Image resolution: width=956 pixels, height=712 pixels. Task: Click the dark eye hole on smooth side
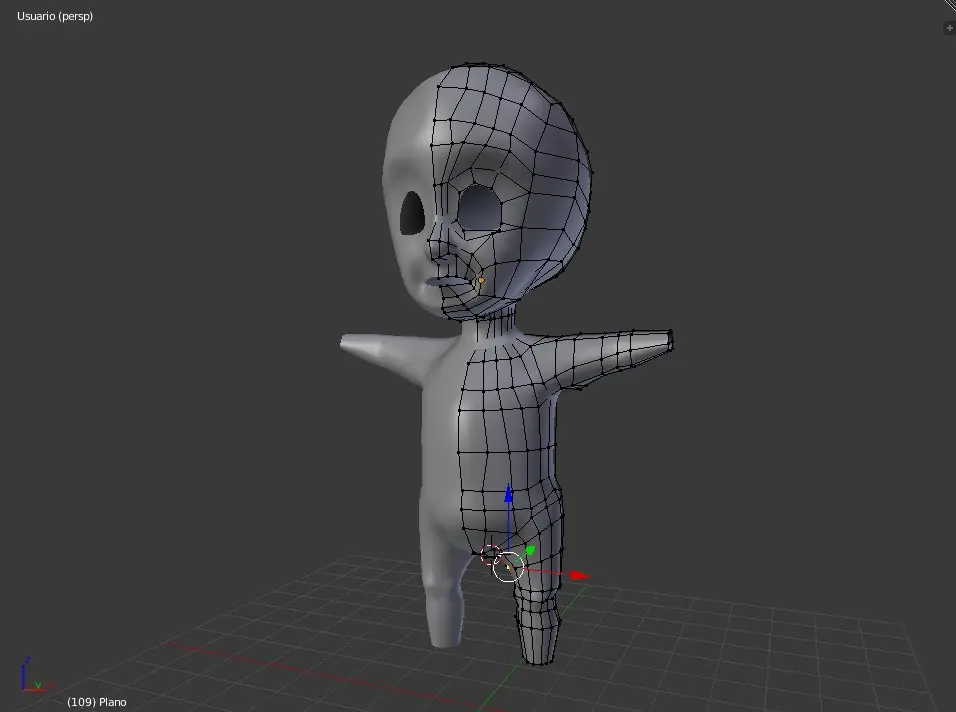(x=411, y=212)
